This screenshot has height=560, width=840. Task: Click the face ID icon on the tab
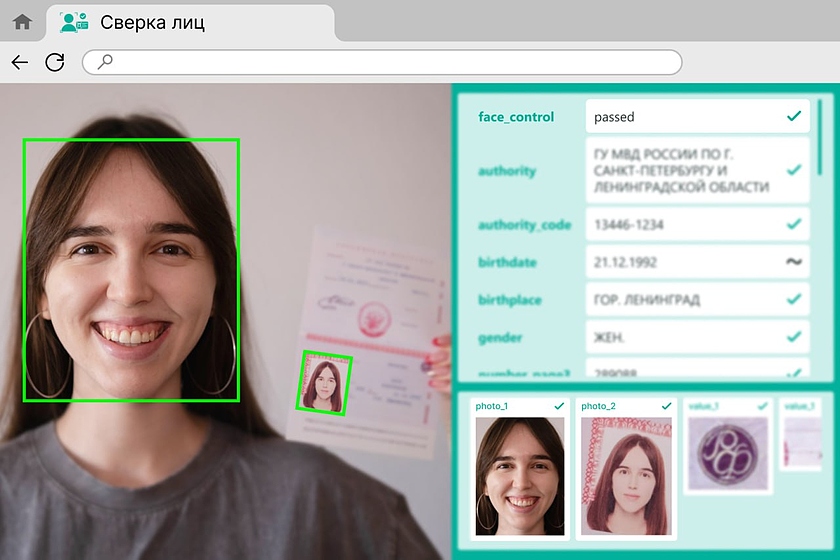73,22
